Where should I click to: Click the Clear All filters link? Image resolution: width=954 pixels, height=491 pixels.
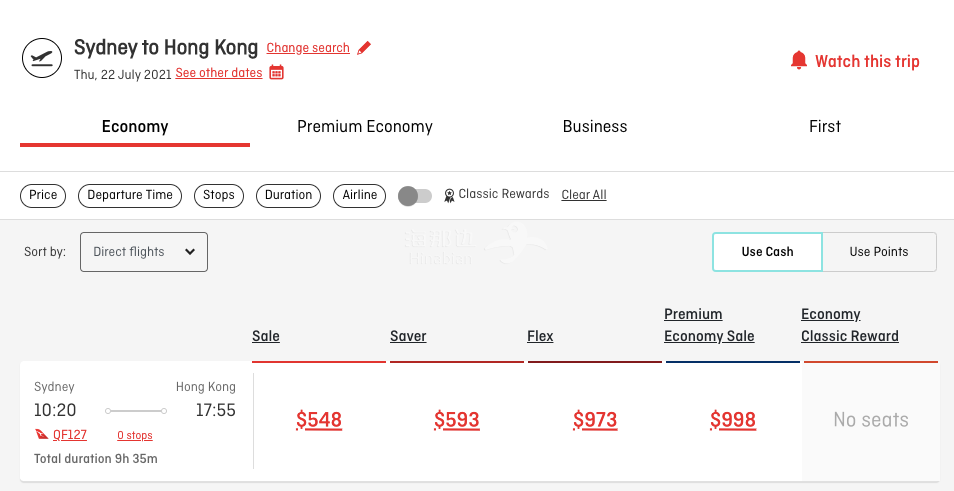click(584, 195)
